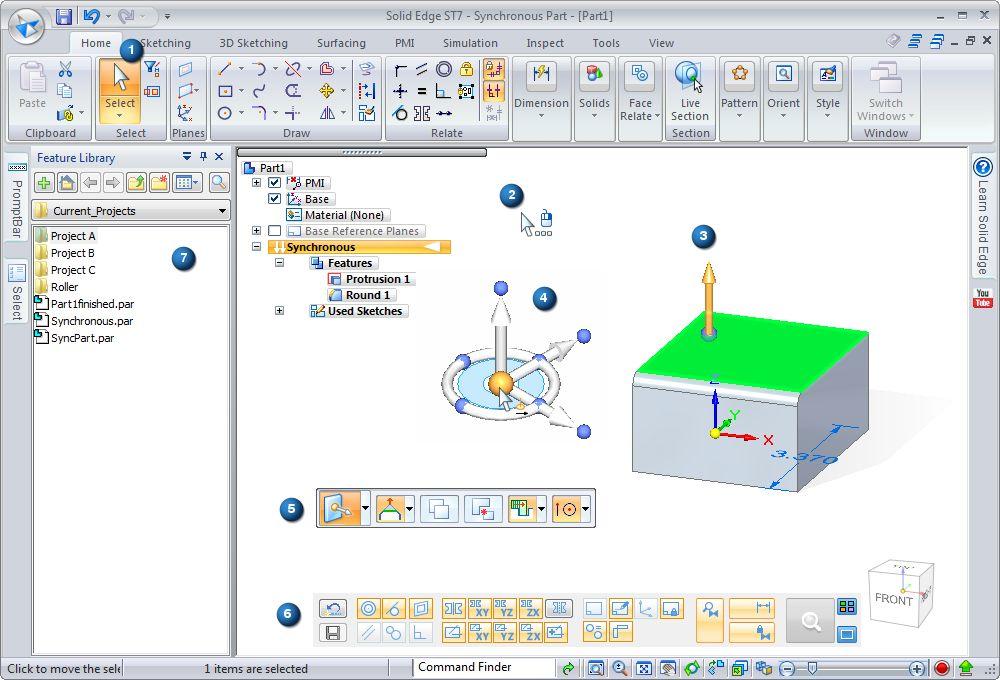Select the Trim tool in Draw group

point(293,68)
